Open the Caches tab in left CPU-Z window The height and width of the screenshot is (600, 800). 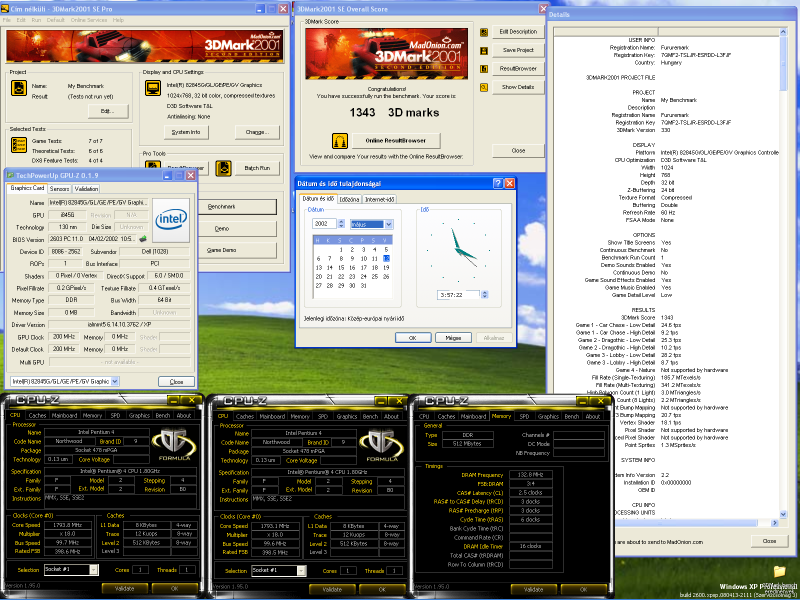(37, 415)
